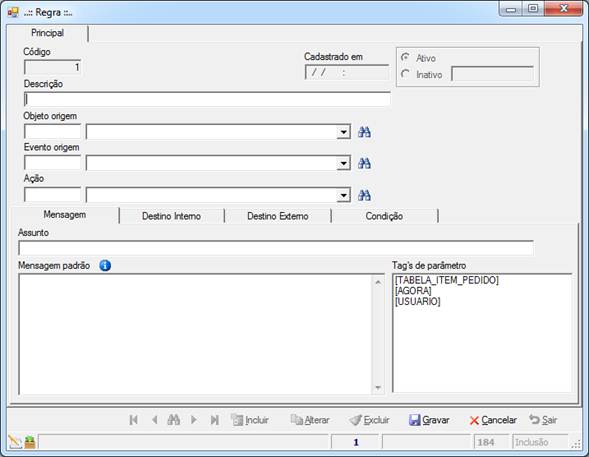Click the Mensagem padrão scroll down arrow
Image resolution: width=589 pixels, height=457 pixels.
[x=378, y=387]
